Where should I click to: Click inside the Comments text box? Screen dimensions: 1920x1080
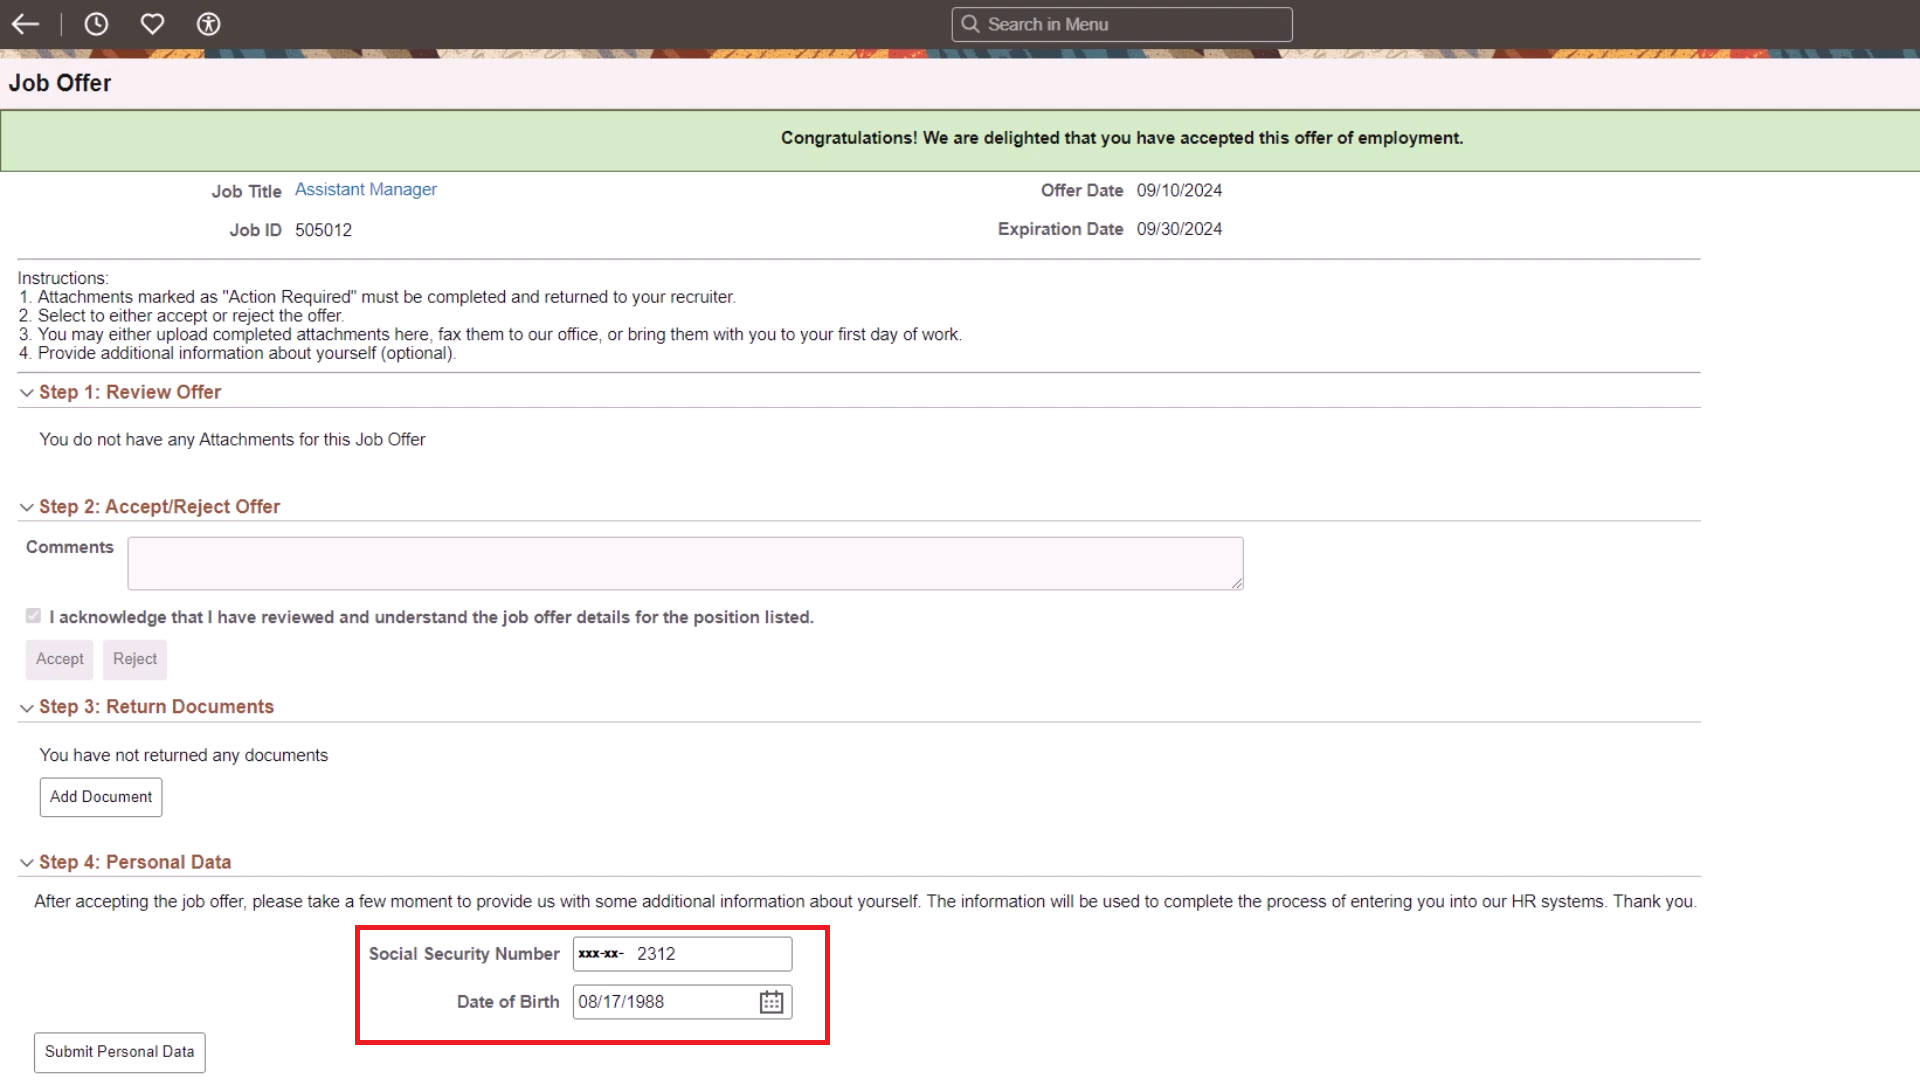click(684, 563)
